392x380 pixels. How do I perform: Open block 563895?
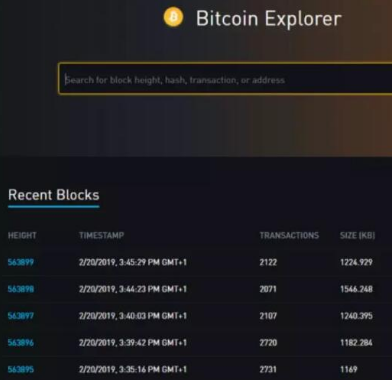pos(21,369)
